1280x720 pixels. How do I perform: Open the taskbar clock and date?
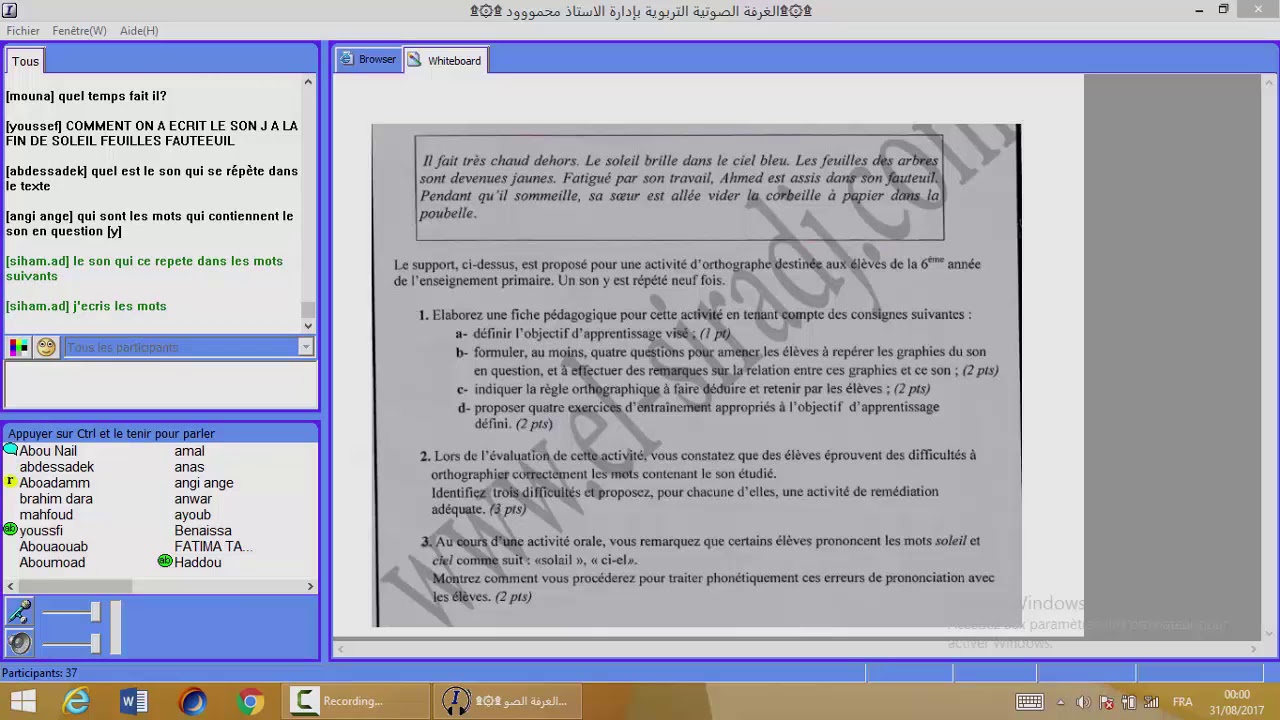1237,702
